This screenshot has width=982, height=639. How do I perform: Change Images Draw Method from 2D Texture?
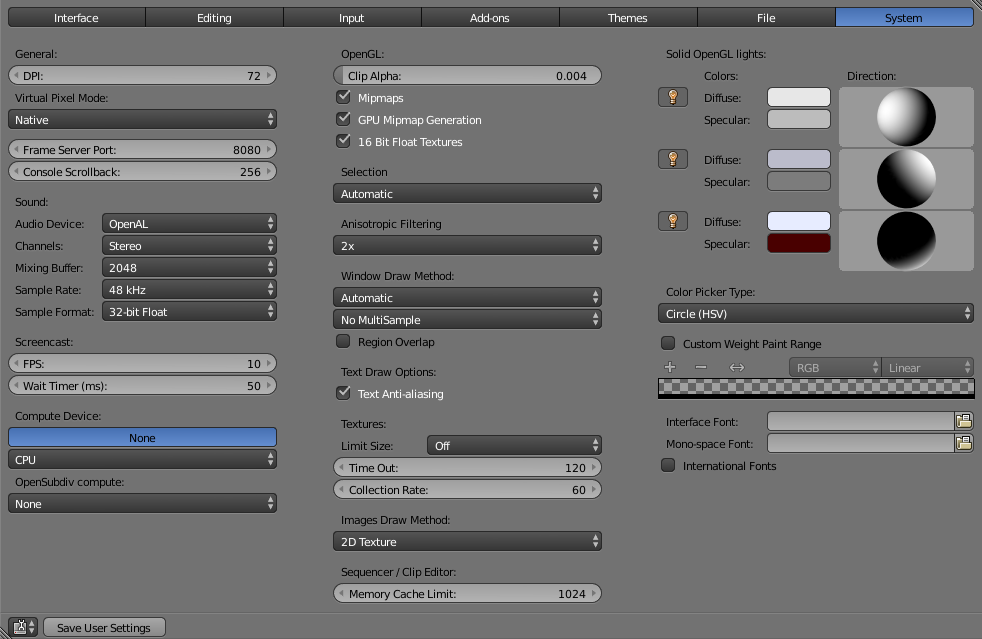click(x=467, y=541)
